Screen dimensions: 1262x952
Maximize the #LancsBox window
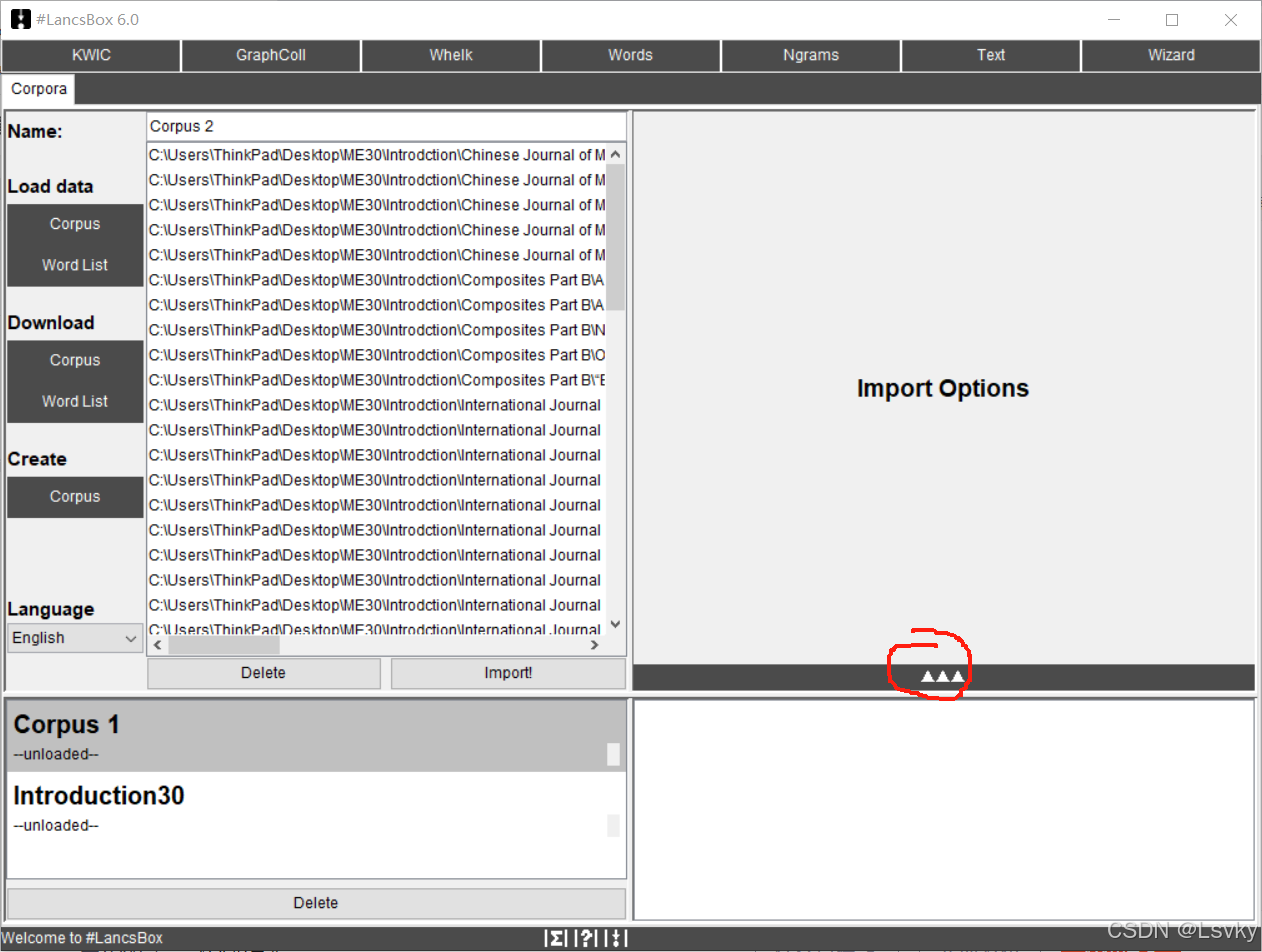tap(1172, 20)
